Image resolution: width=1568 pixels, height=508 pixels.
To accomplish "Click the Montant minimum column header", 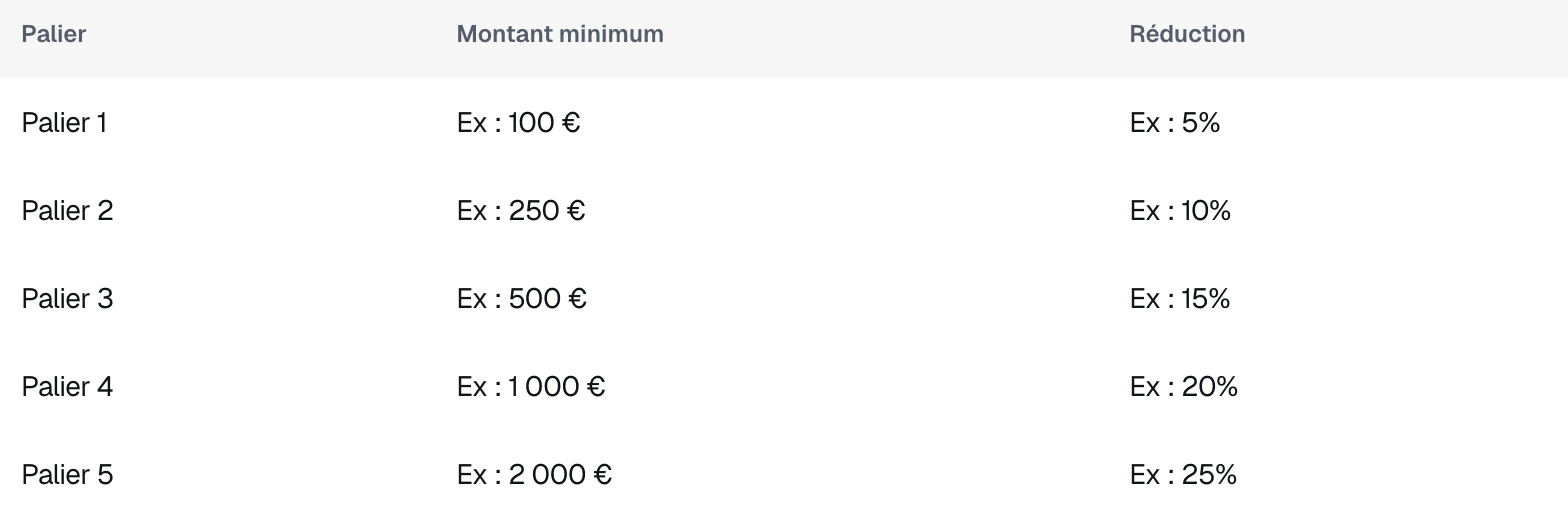I will point(560,34).
